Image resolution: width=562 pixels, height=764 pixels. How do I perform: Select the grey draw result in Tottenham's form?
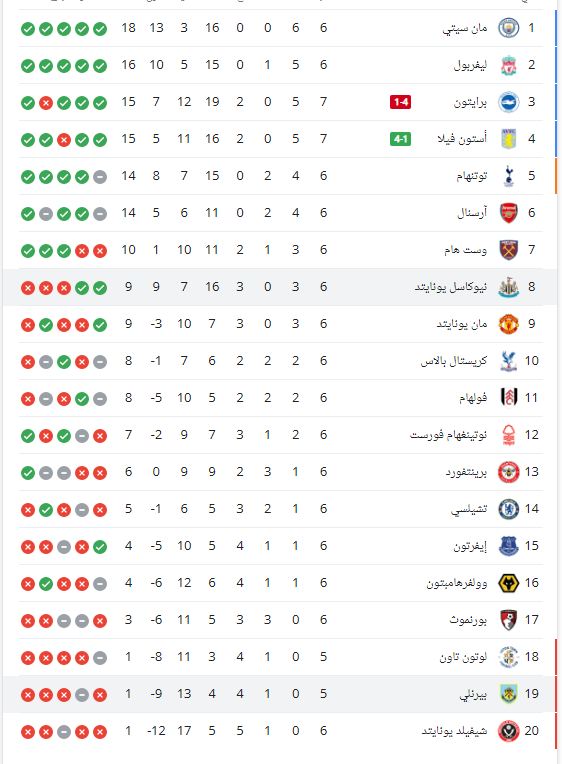click(x=100, y=177)
